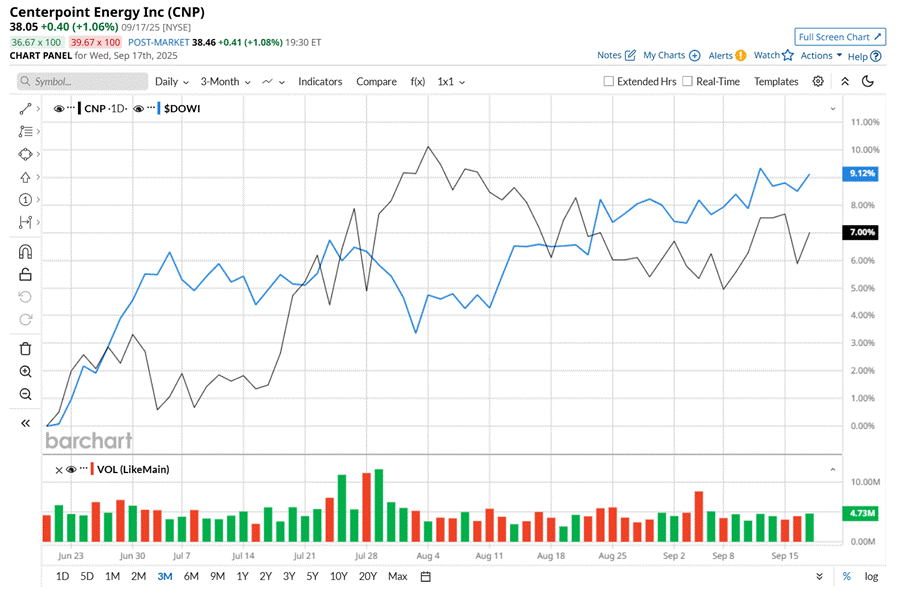The image size is (904, 595).
Task: Click the VOL red color bar
Action: click(92, 469)
